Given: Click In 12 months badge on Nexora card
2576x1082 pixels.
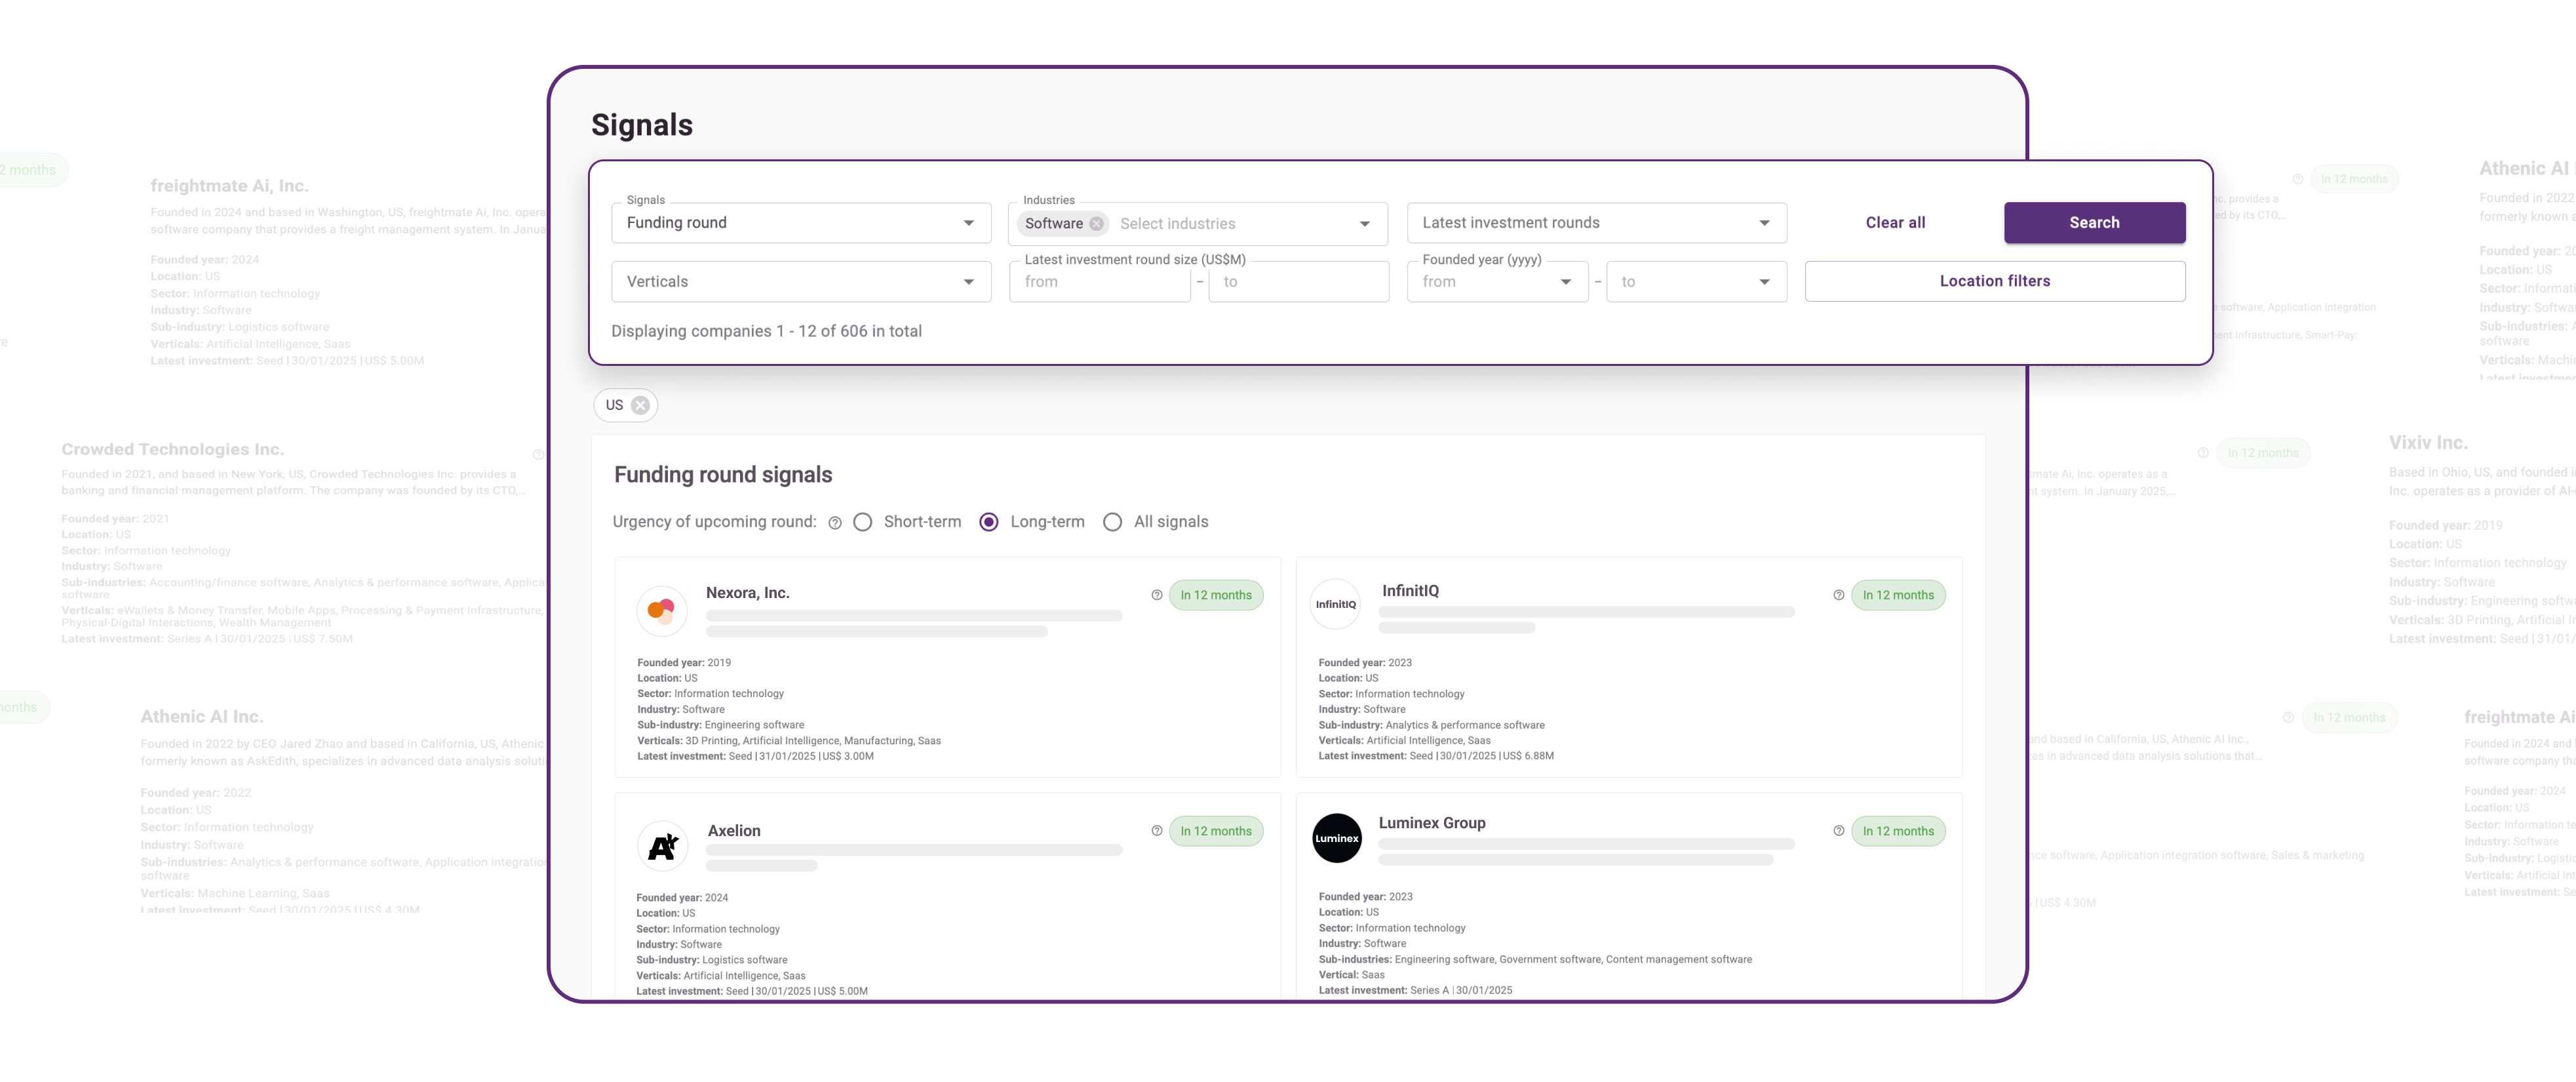Looking at the screenshot, I should pos(1215,595).
